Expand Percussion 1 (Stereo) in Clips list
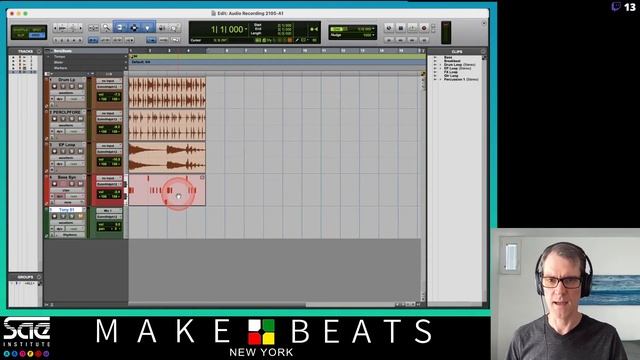This screenshot has height=360, width=640. click(x=440, y=79)
